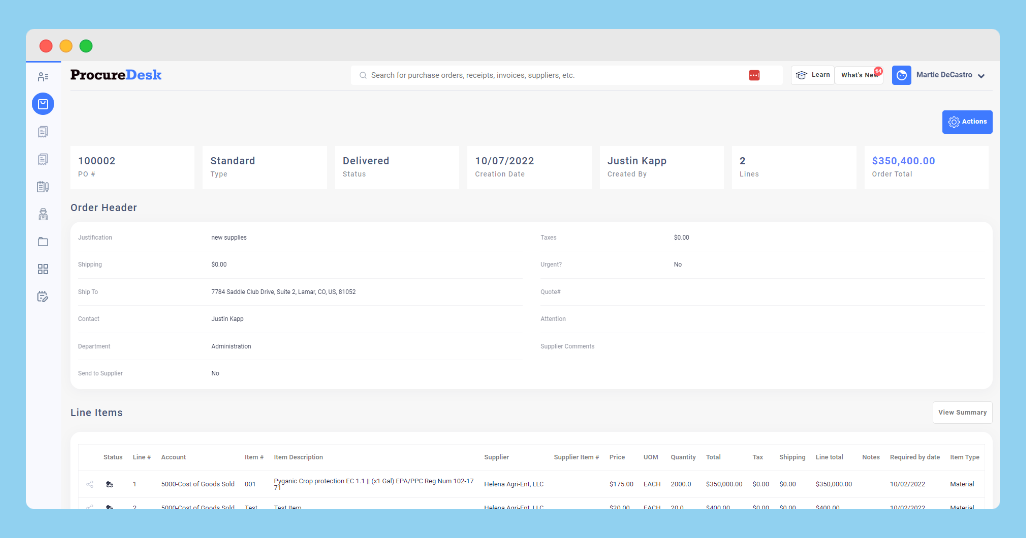Click the ProcureDesk logo
Screen dimensions: 1026x538
click(x=116, y=75)
